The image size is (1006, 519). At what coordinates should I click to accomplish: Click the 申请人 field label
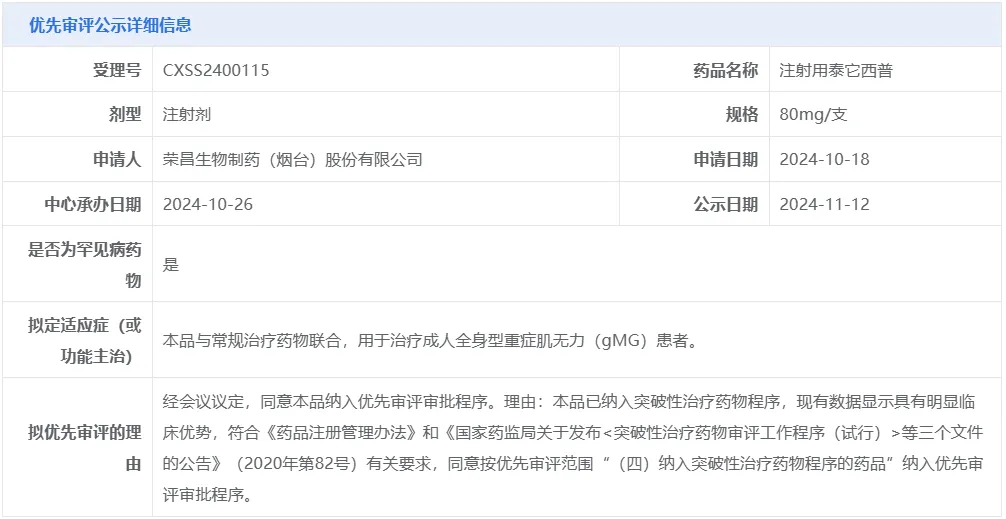point(117,159)
